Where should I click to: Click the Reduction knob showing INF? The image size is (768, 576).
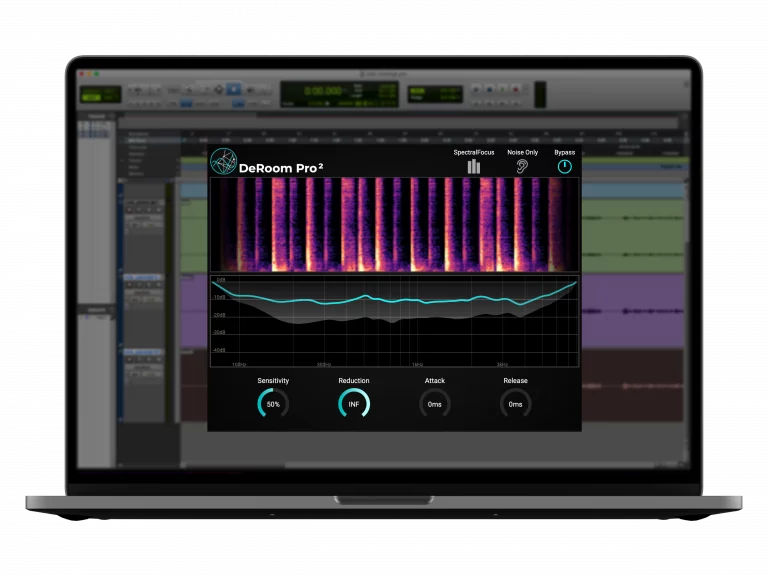tap(354, 404)
